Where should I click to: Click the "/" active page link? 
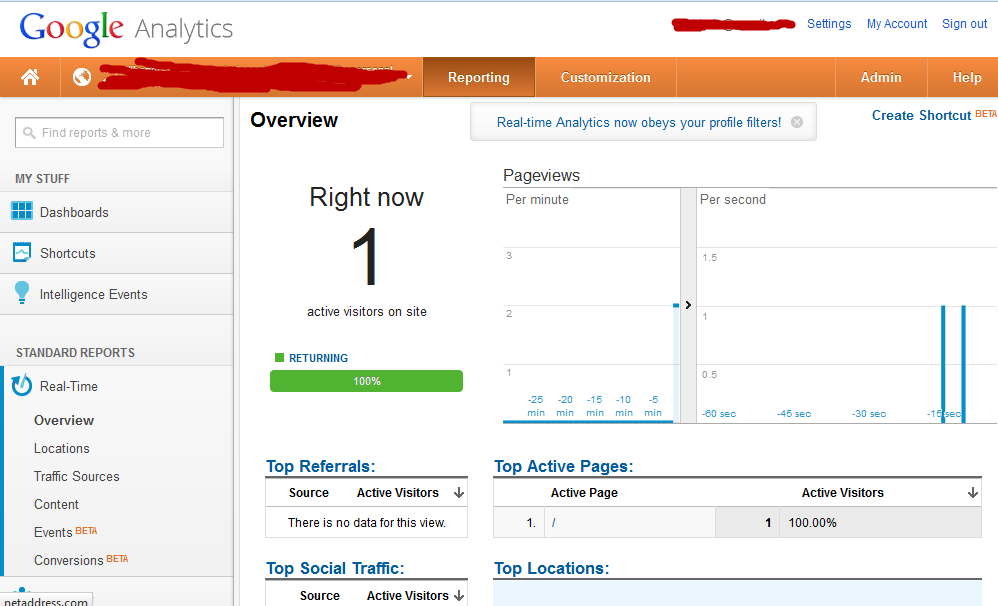coord(554,523)
